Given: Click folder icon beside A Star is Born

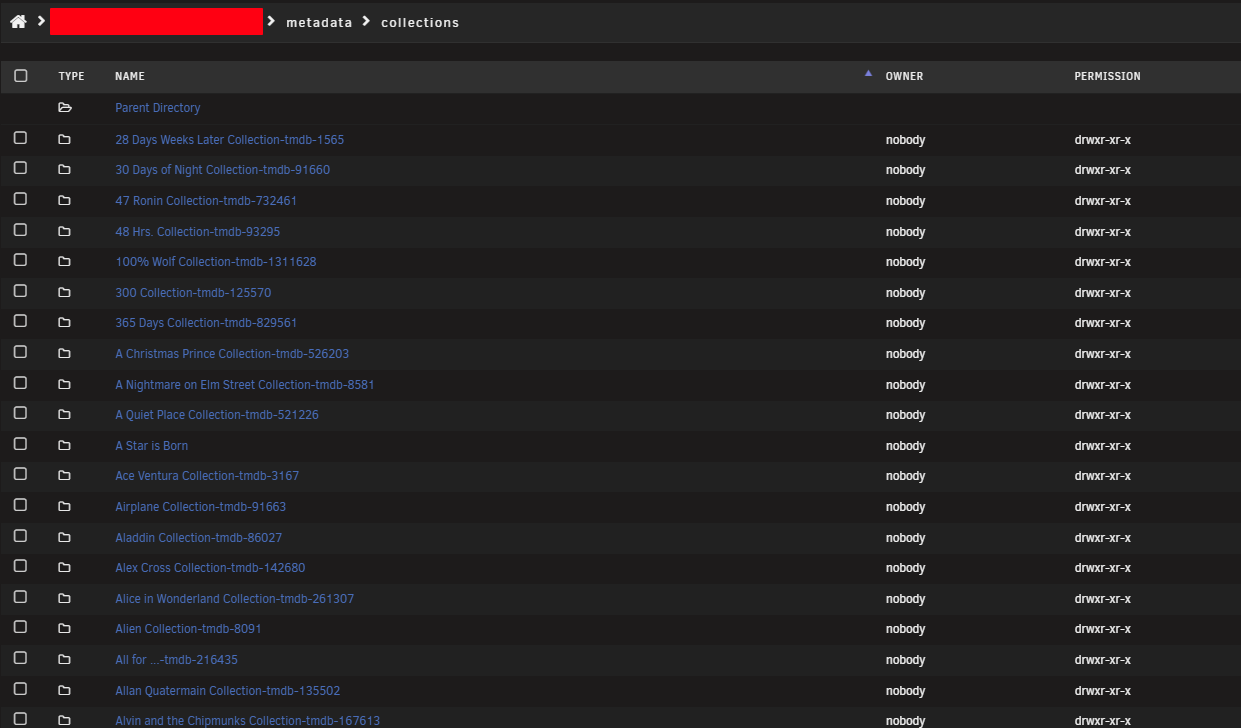Looking at the screenshot, I should pos(65,445).
